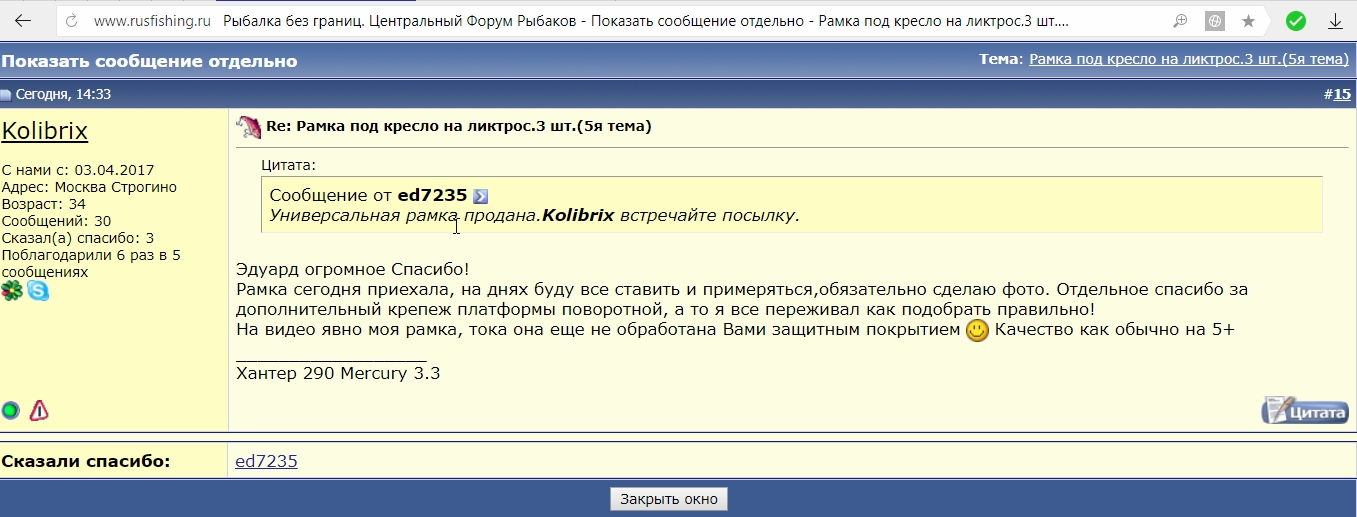Image resolution: width=1357 pixels, height=517 pixels.
Task: Open the ed7235 link in thanks row
Action: (x=266, y=461)
